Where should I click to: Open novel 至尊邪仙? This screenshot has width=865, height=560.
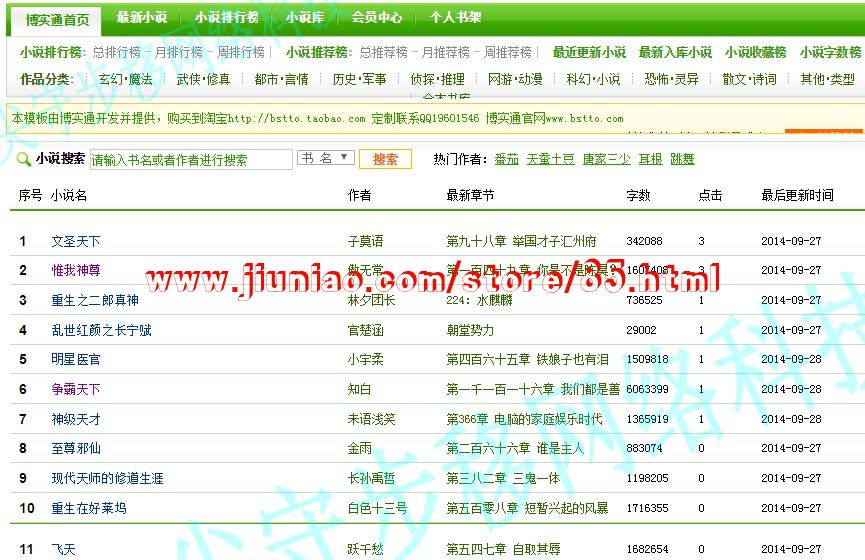[76, 449]
